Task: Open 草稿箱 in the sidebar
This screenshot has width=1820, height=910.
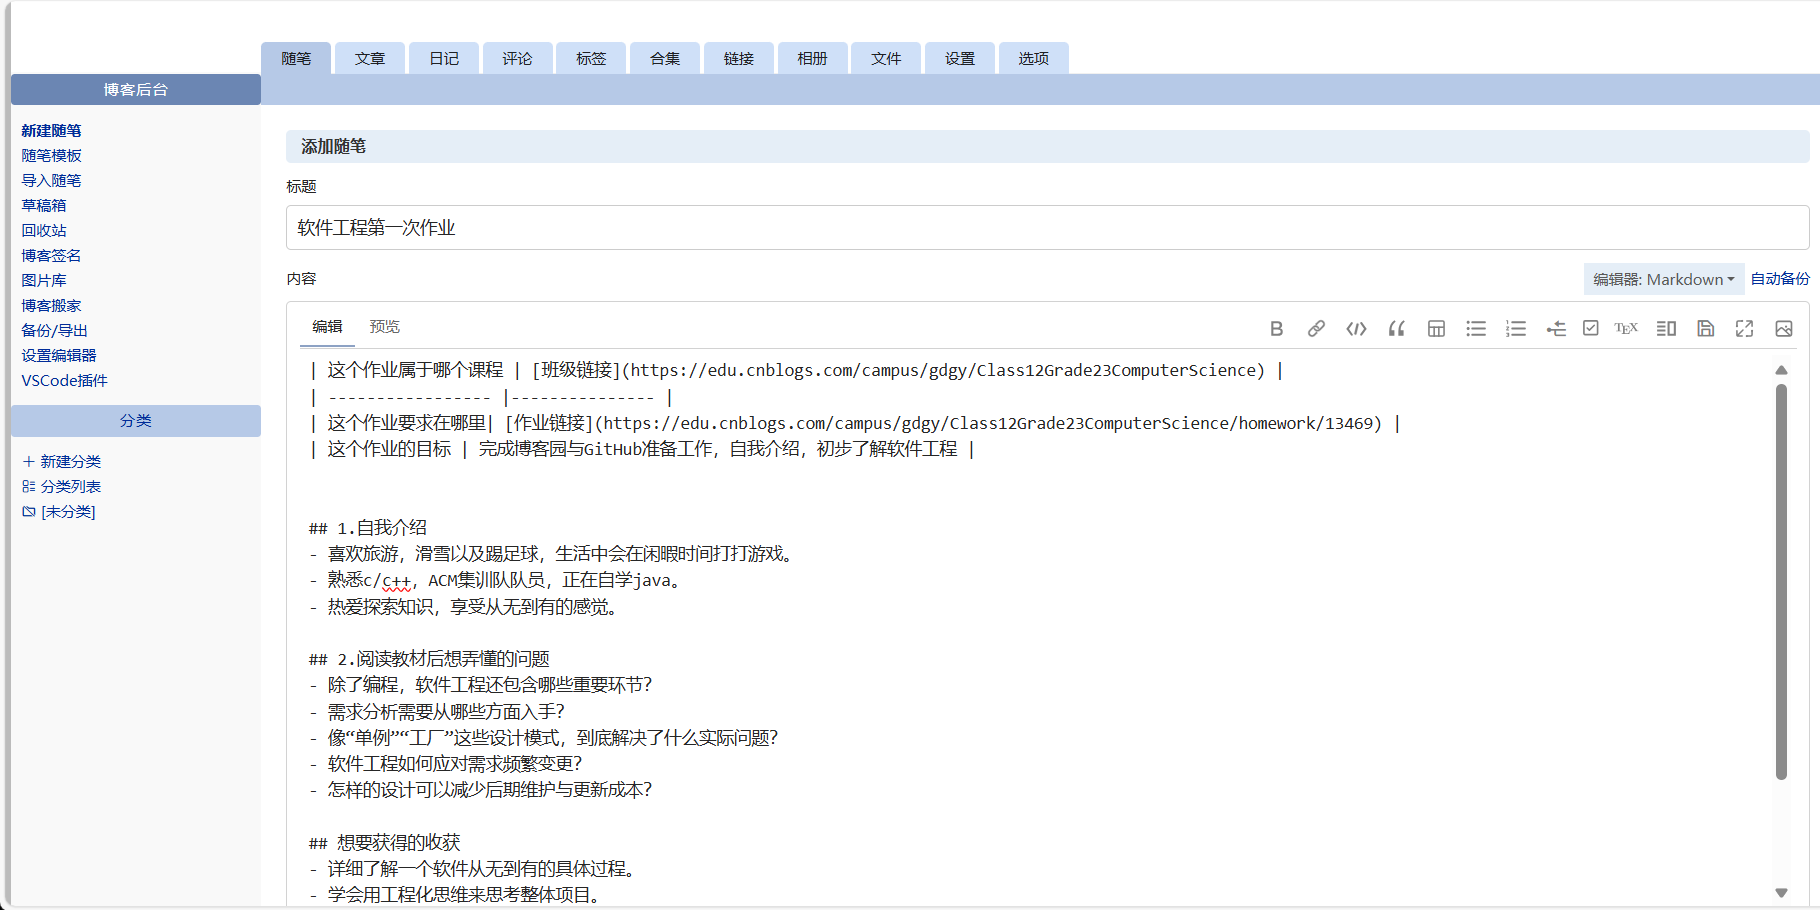Action: point(44,205)
